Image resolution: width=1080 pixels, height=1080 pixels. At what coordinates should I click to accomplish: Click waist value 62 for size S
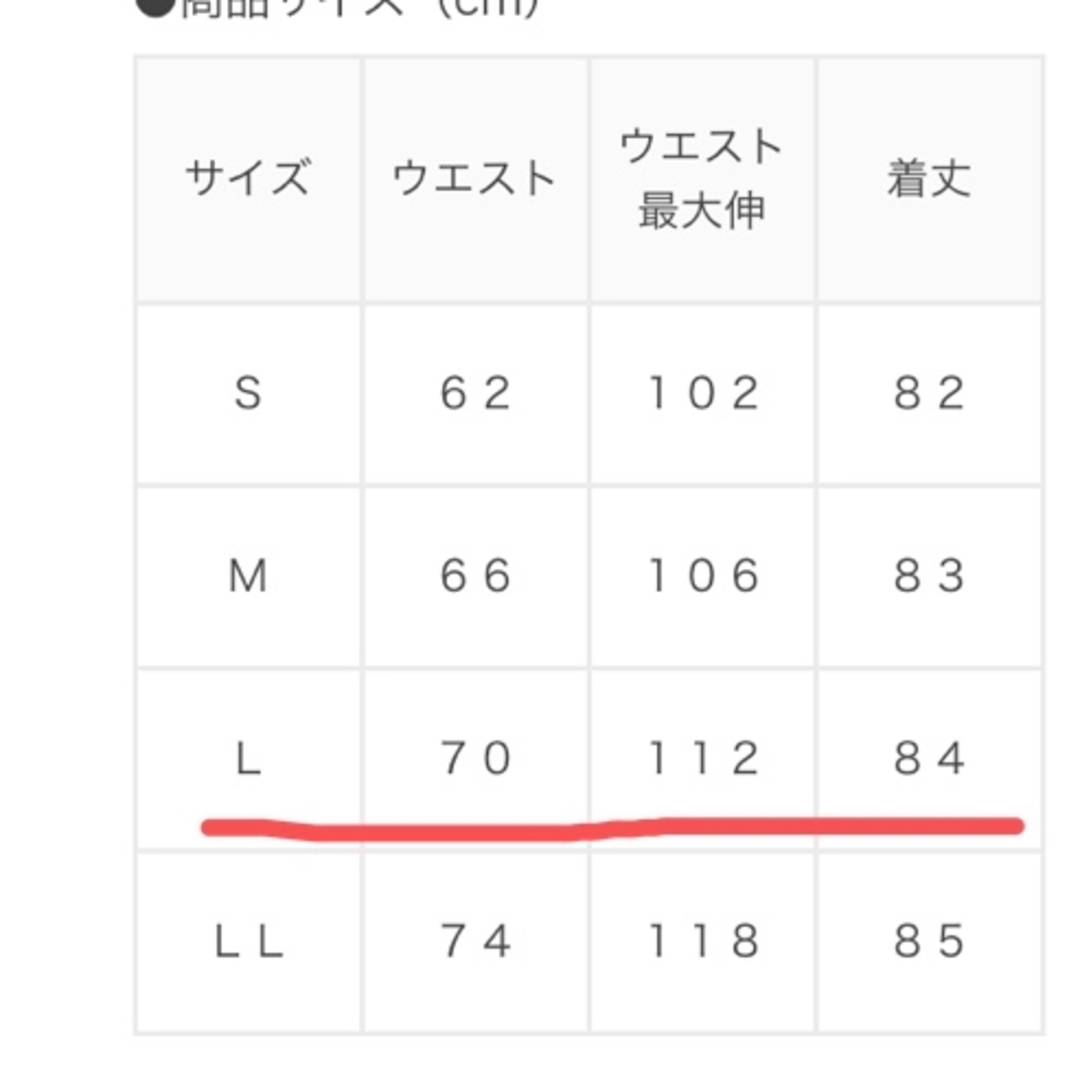tap(475, 394)
